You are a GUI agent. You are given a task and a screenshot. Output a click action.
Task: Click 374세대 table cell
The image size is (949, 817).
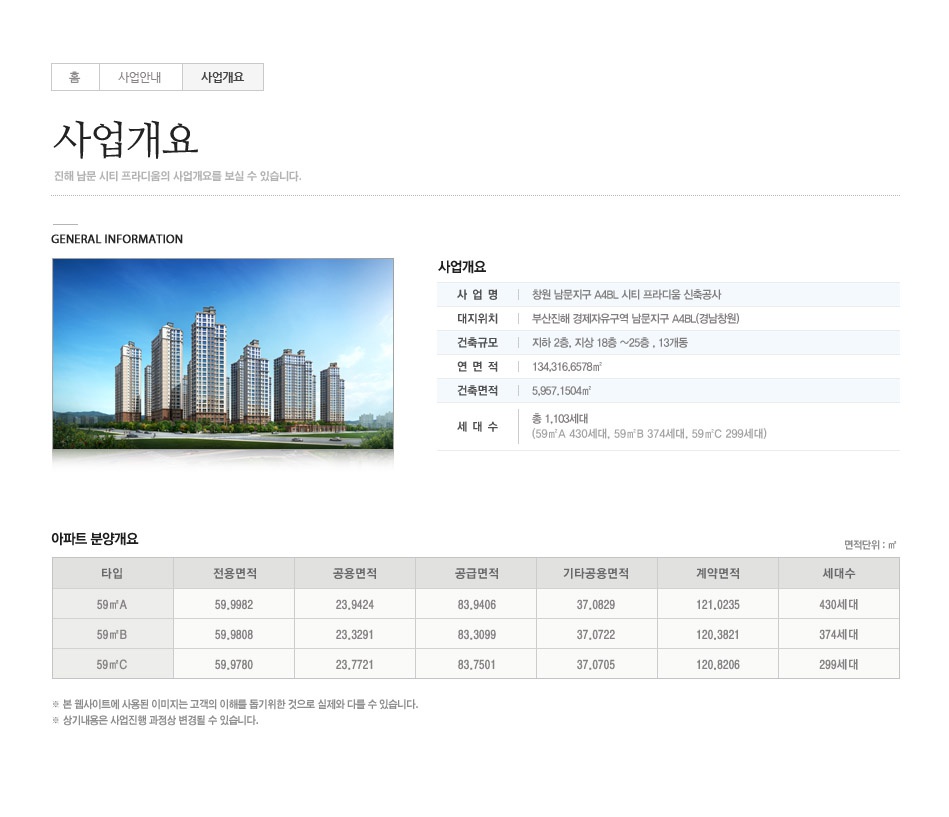pyautogui.click(x=839, y=634)
